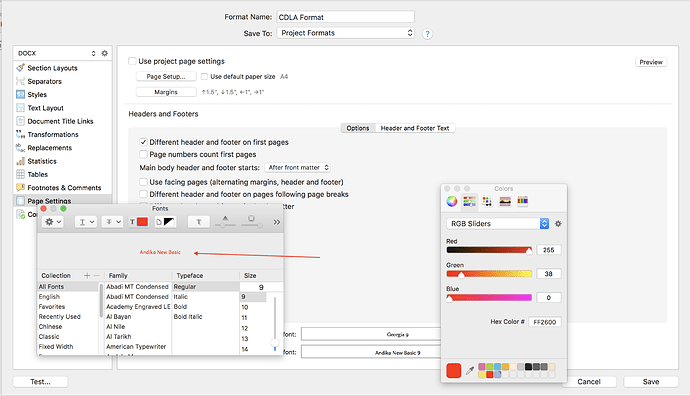Open Replacements settings in sidebar
690x396 pixels.
tap(49, 148)
